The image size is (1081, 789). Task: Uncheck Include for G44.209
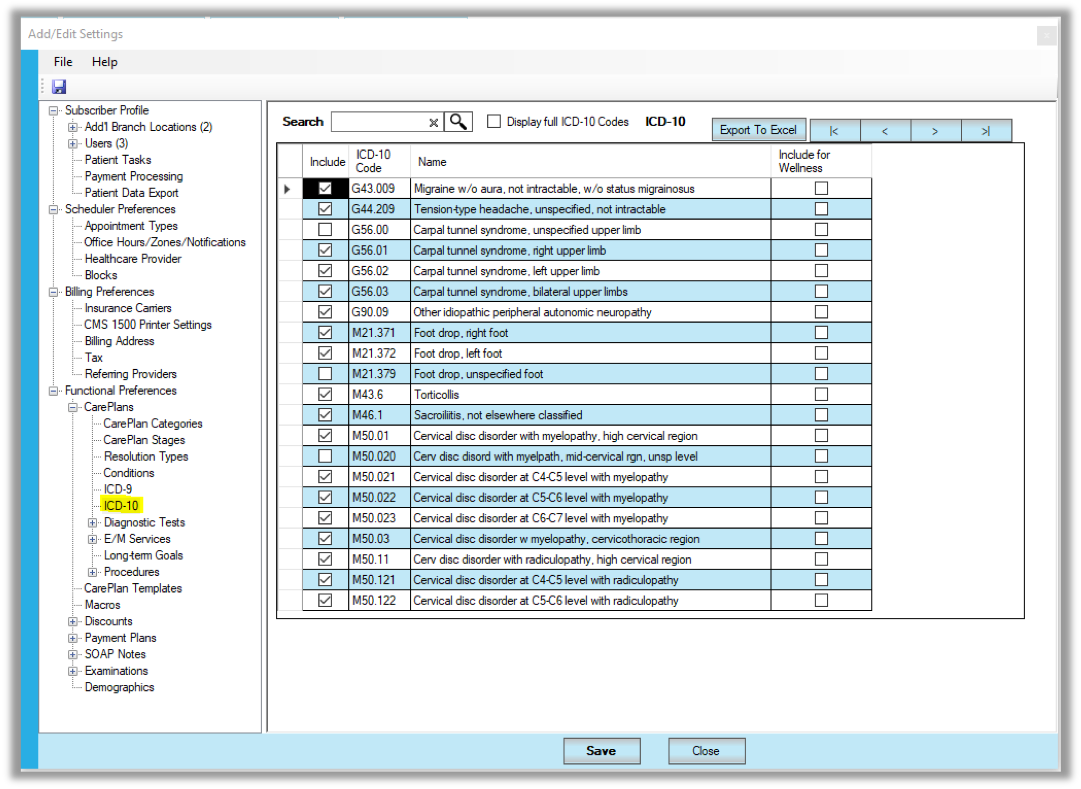point(325,209)
